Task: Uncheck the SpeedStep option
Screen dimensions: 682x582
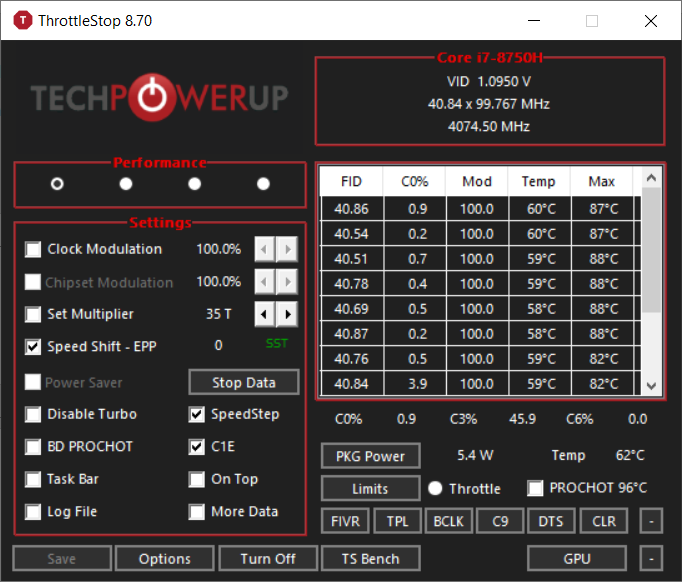Action: click(x=197, y=415)
